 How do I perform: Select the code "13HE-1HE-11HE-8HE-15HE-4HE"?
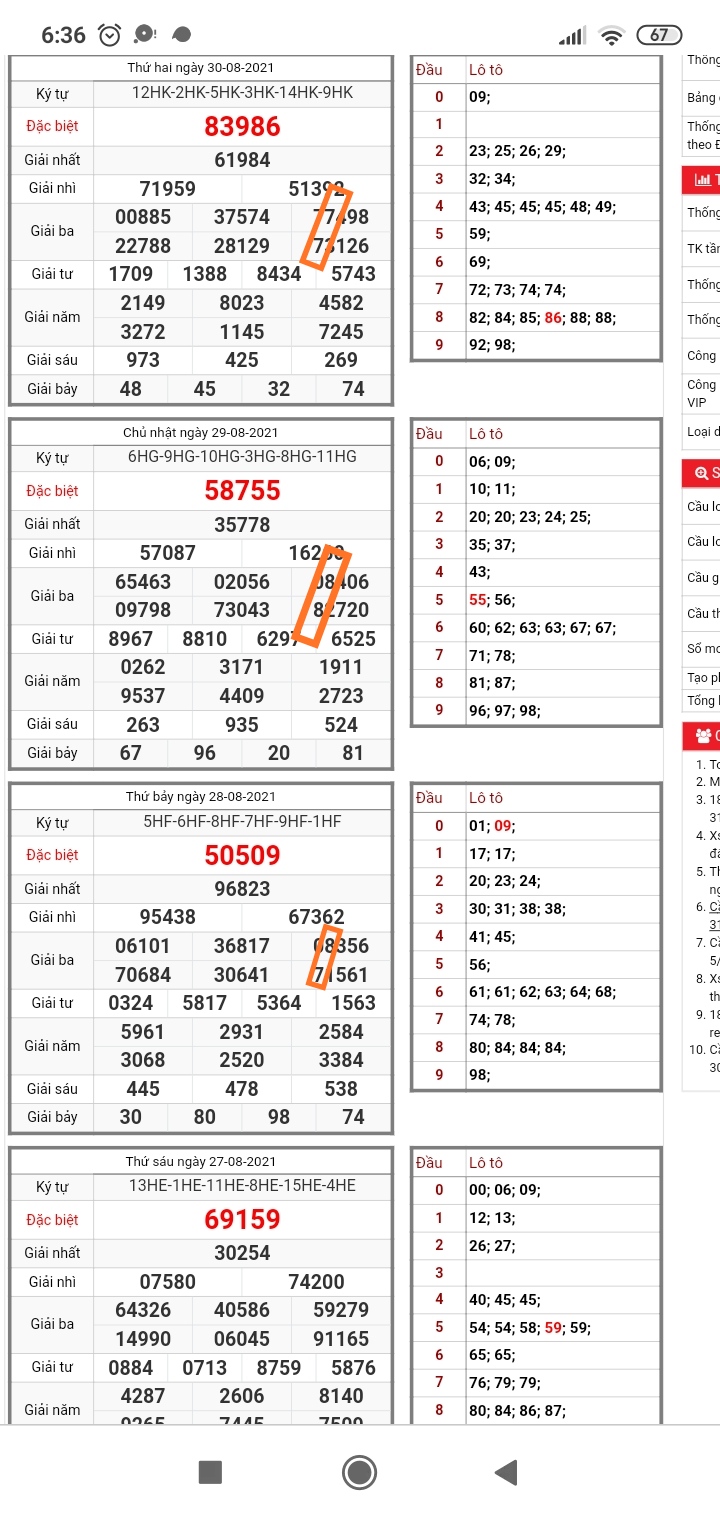242,1186
